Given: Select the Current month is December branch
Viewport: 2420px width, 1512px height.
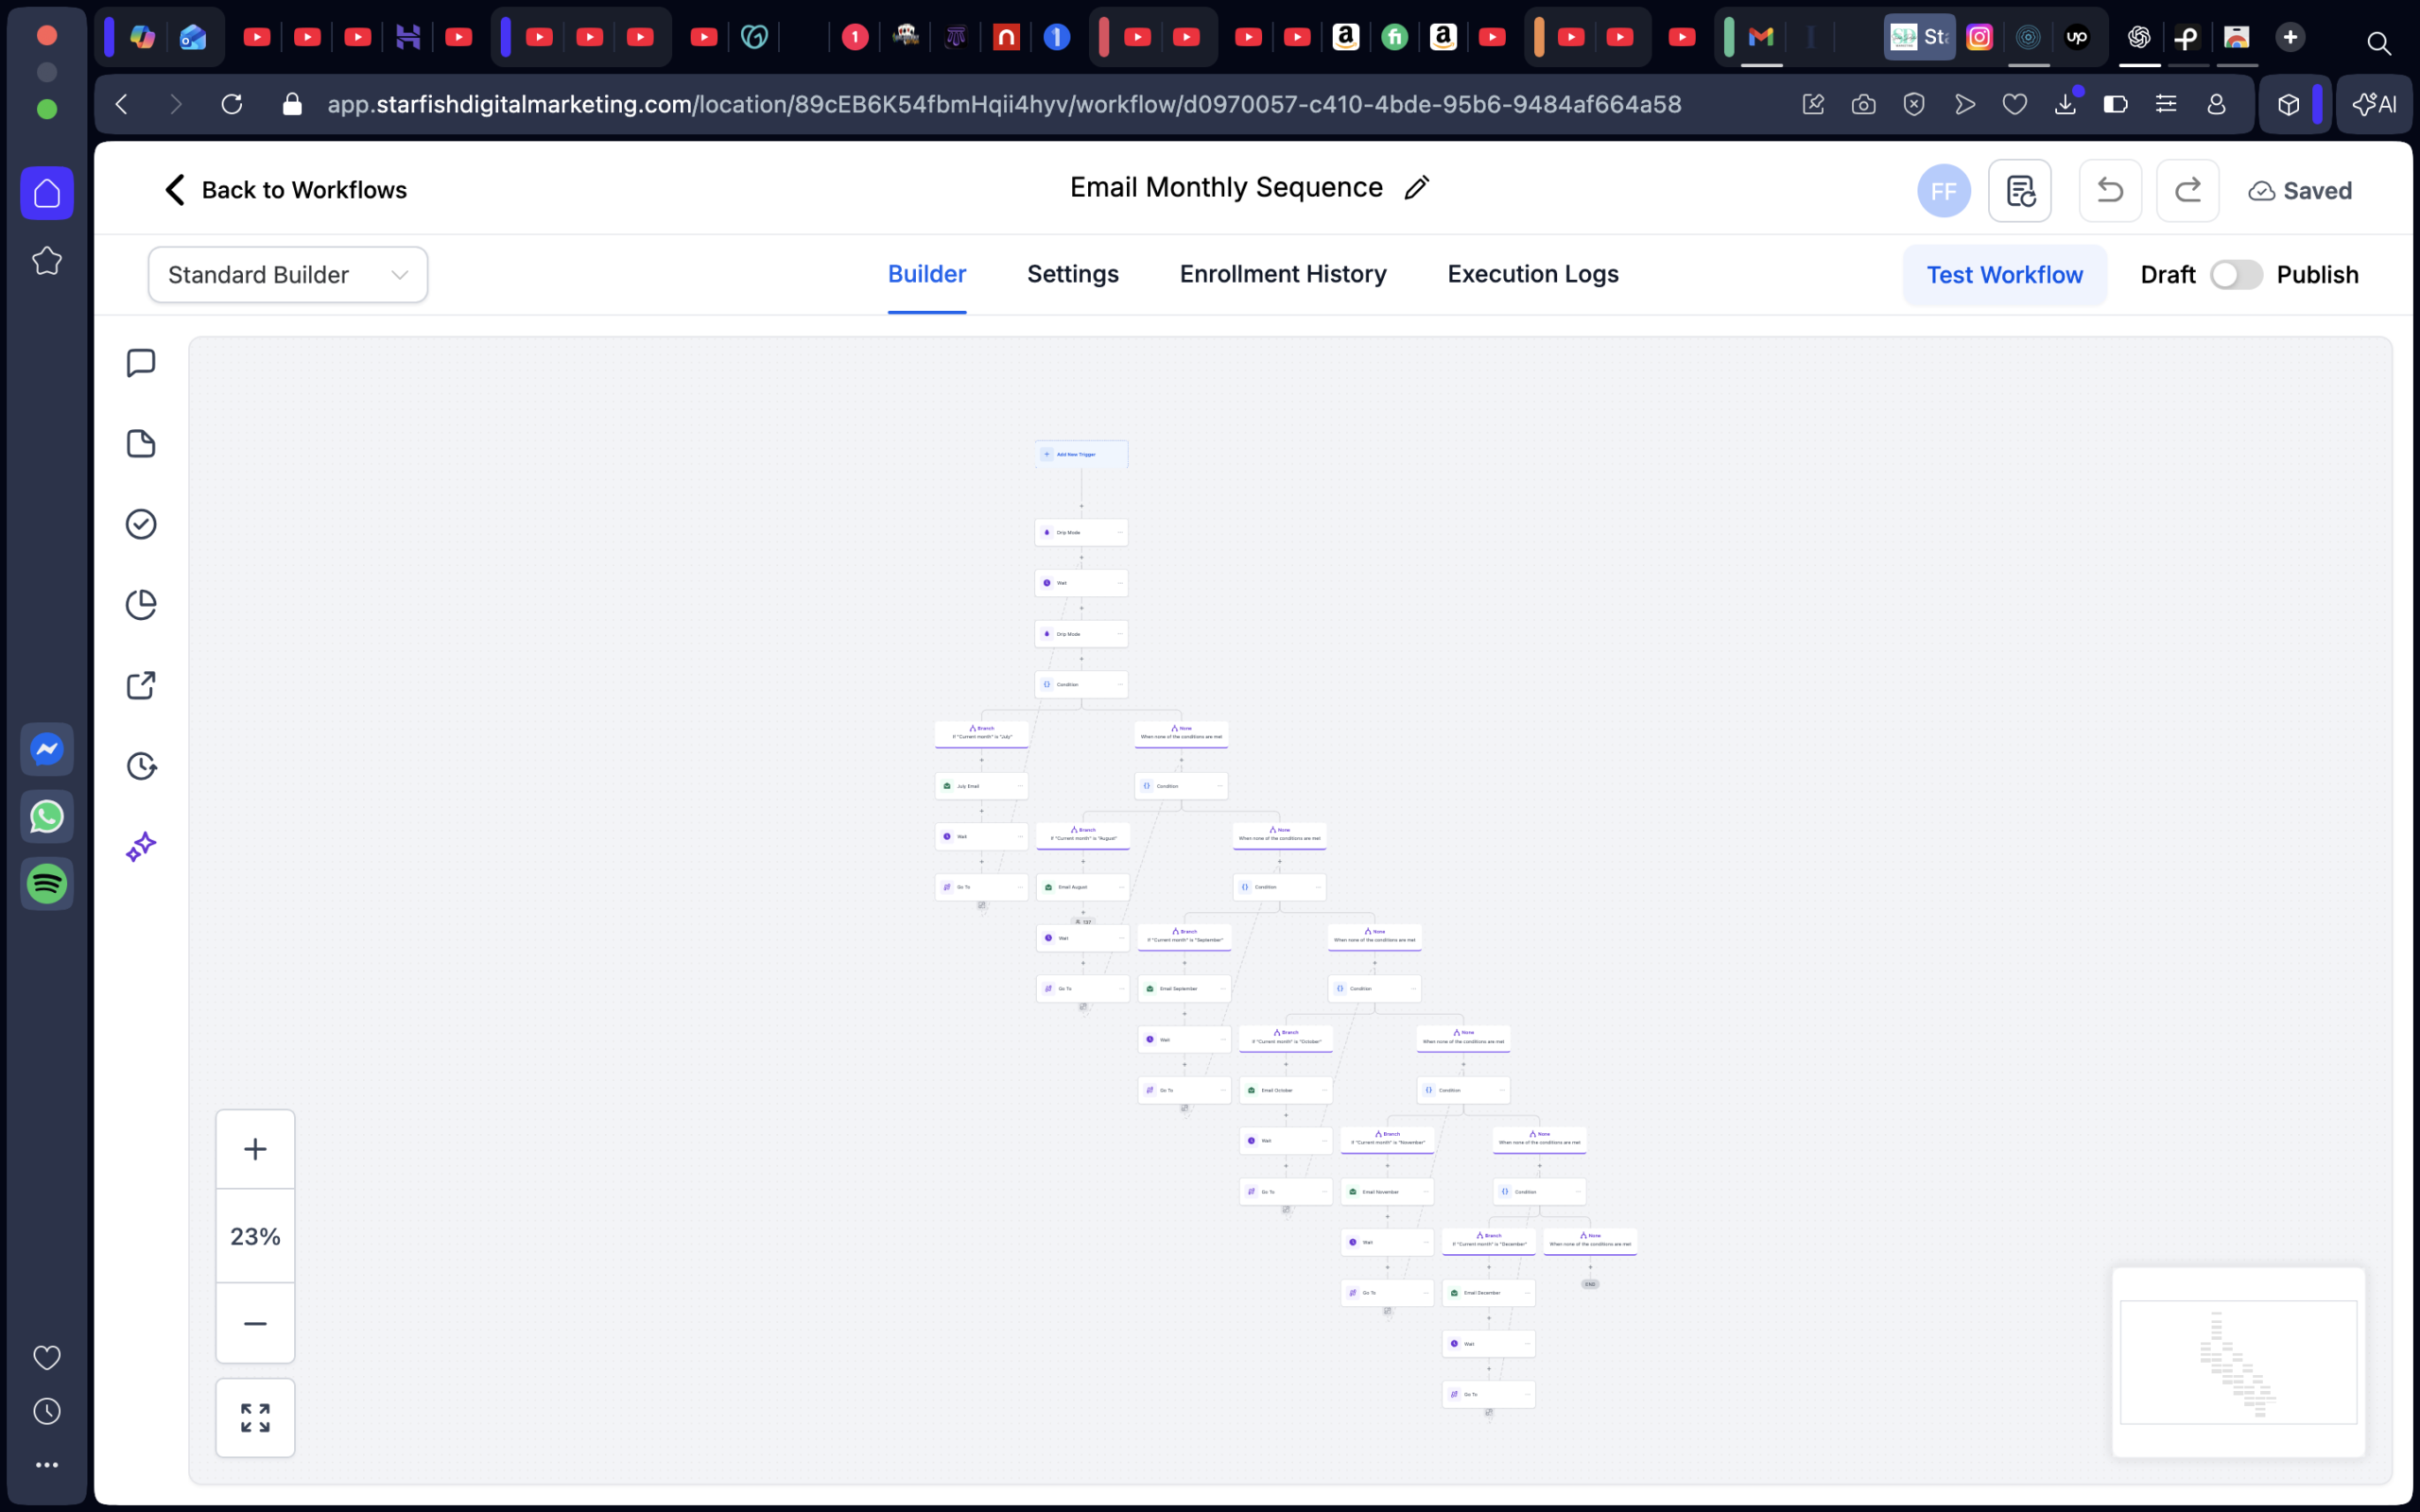Looking at the screenshot, I should (x=1489, y=1241).
